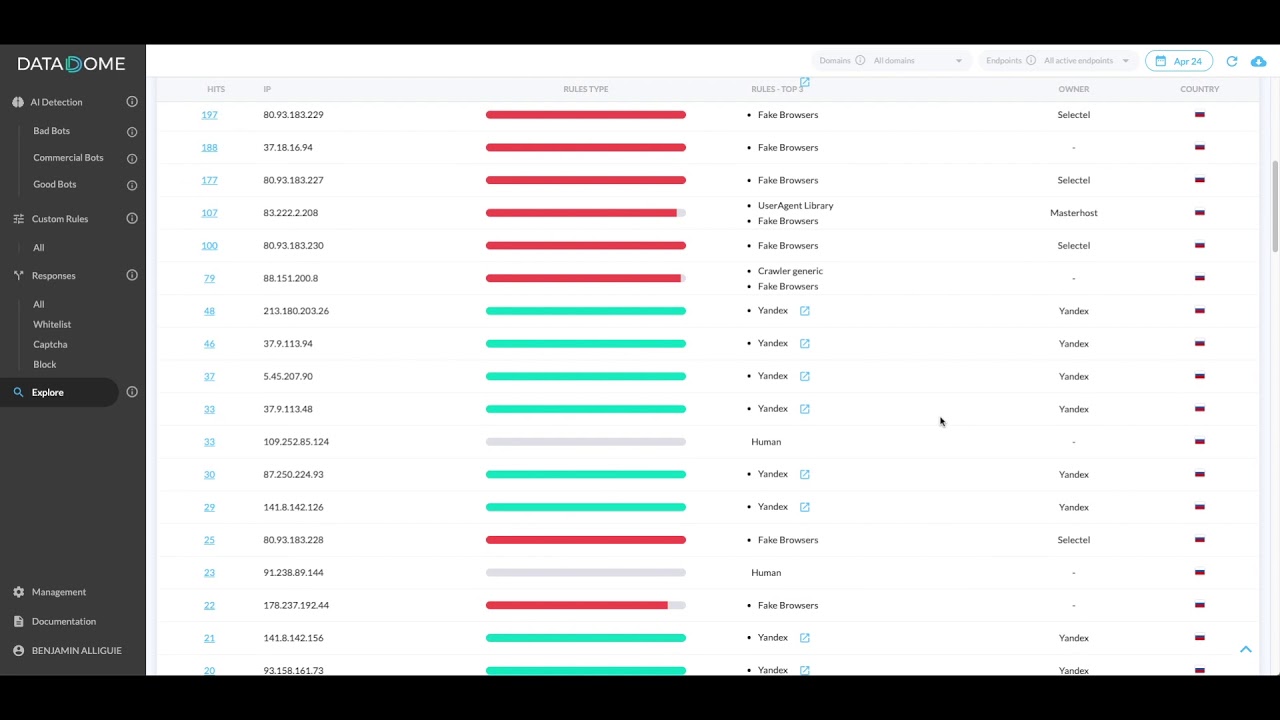1280x720 pixels.
Task: Go to Custom Rules section
Action: 60,219
